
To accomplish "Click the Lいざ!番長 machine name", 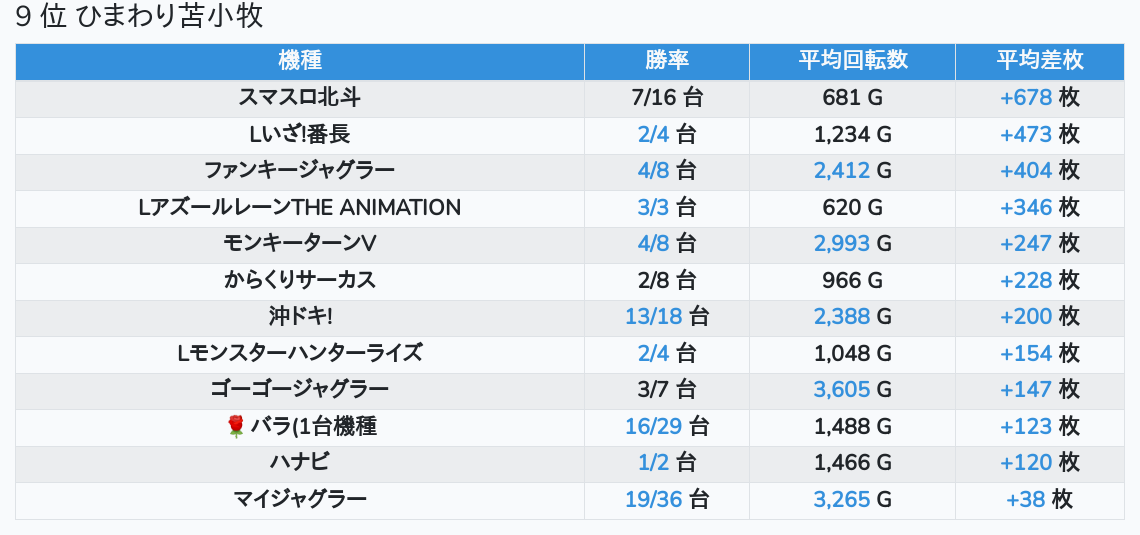I will [300, 134].
